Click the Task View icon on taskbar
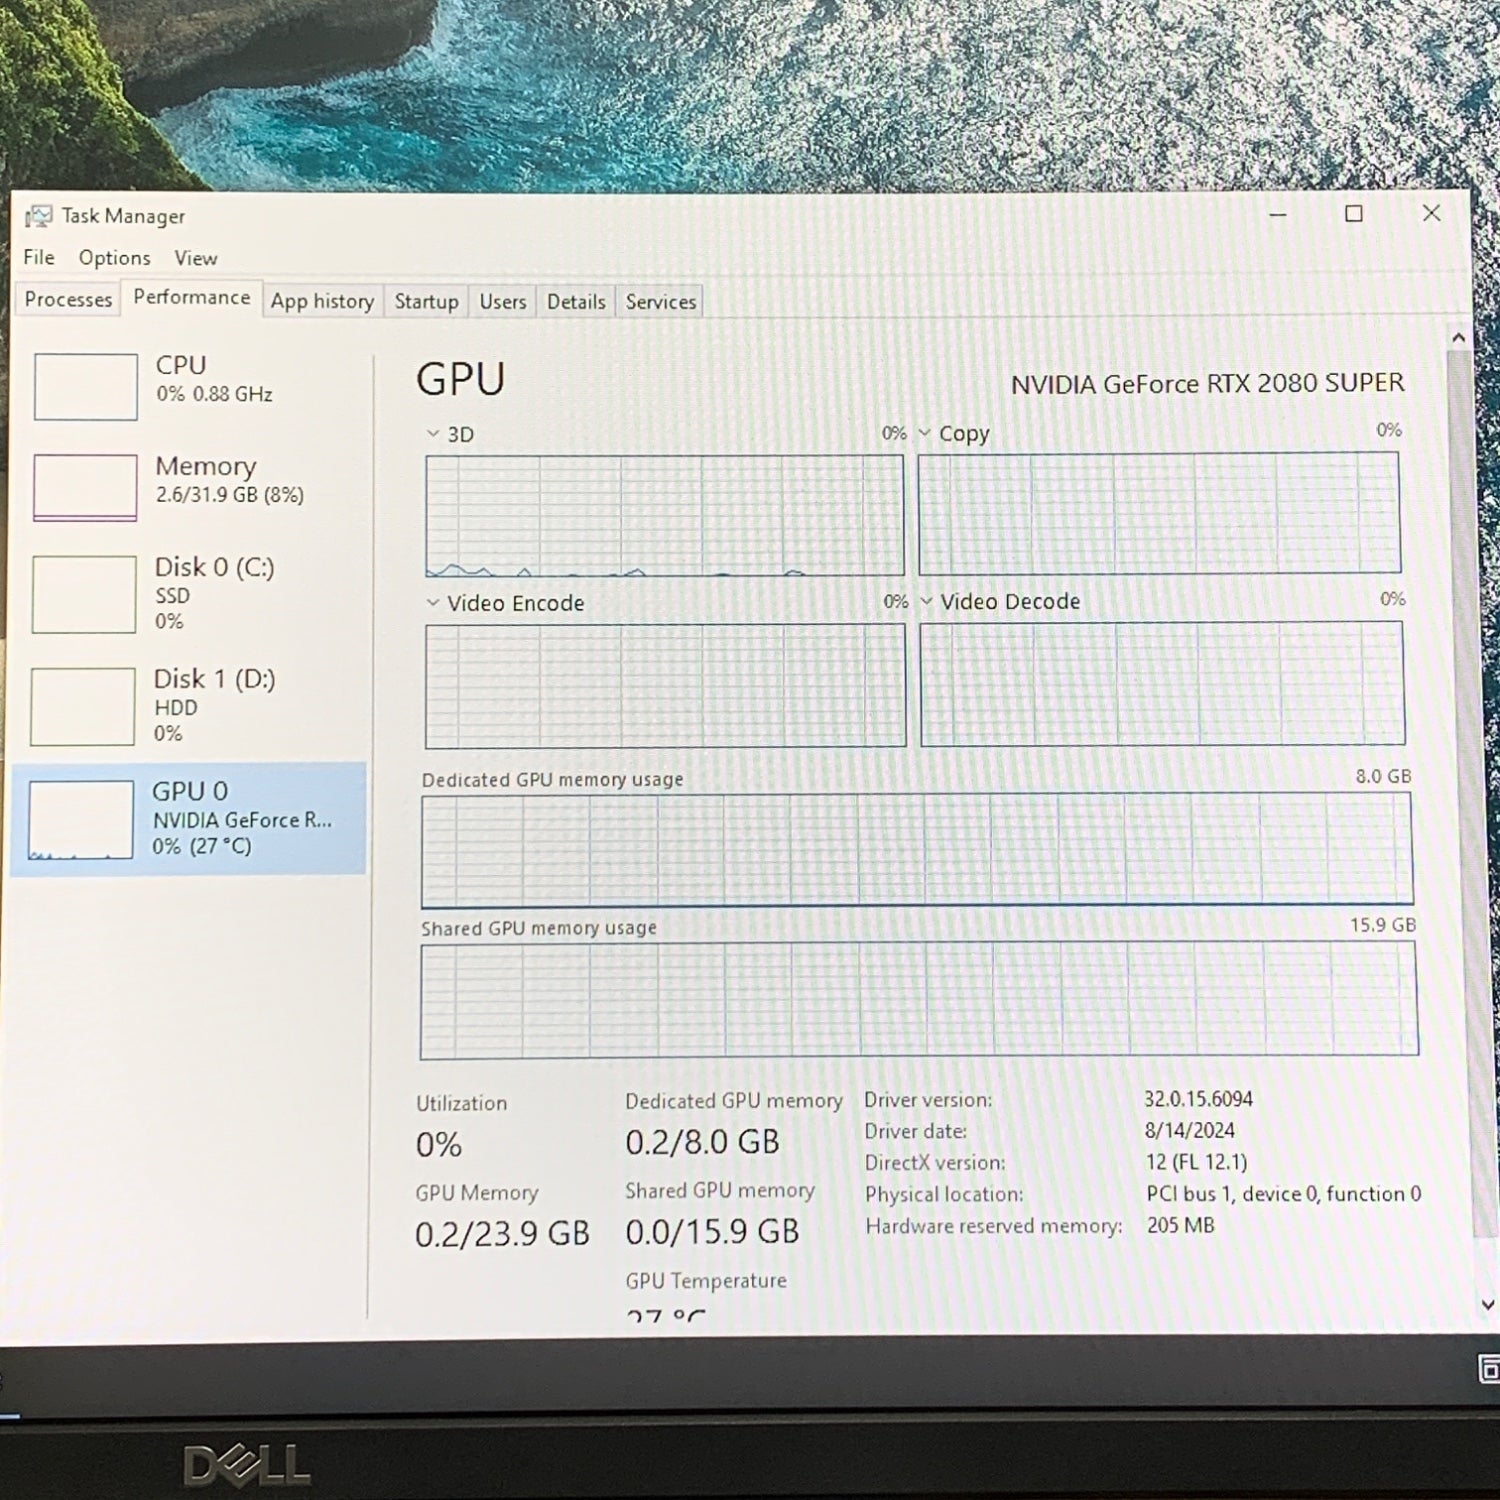 pos(1488,1369)
